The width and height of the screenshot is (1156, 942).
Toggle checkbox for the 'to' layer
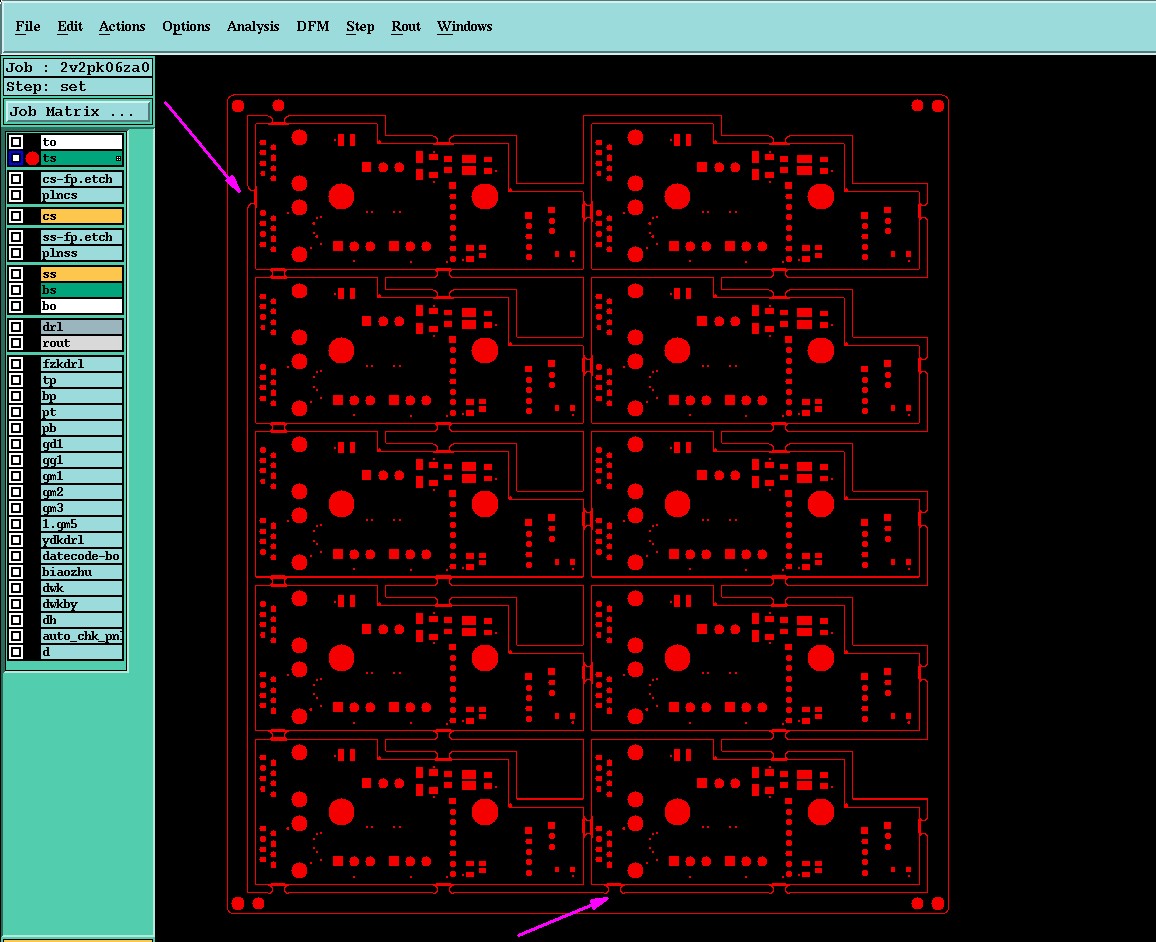[x=16, y=142]
